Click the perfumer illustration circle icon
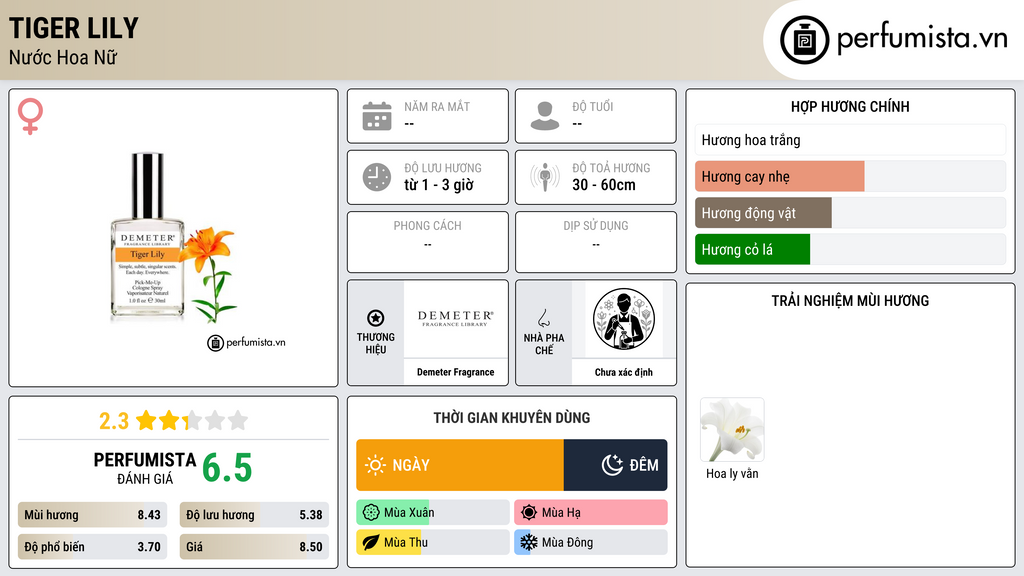 click(x=624, y=319)
